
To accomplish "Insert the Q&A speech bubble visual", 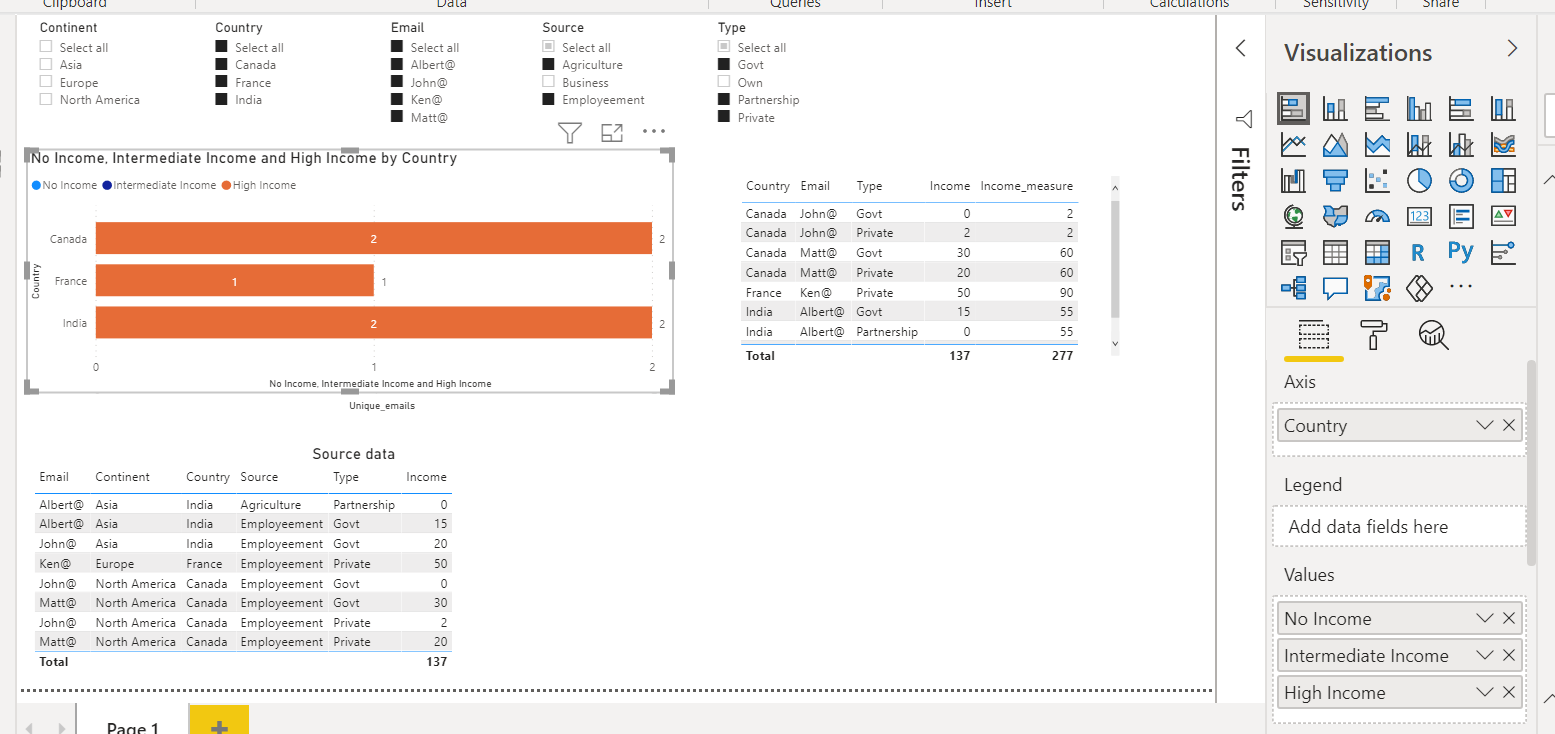I will tap(1335, 288).
